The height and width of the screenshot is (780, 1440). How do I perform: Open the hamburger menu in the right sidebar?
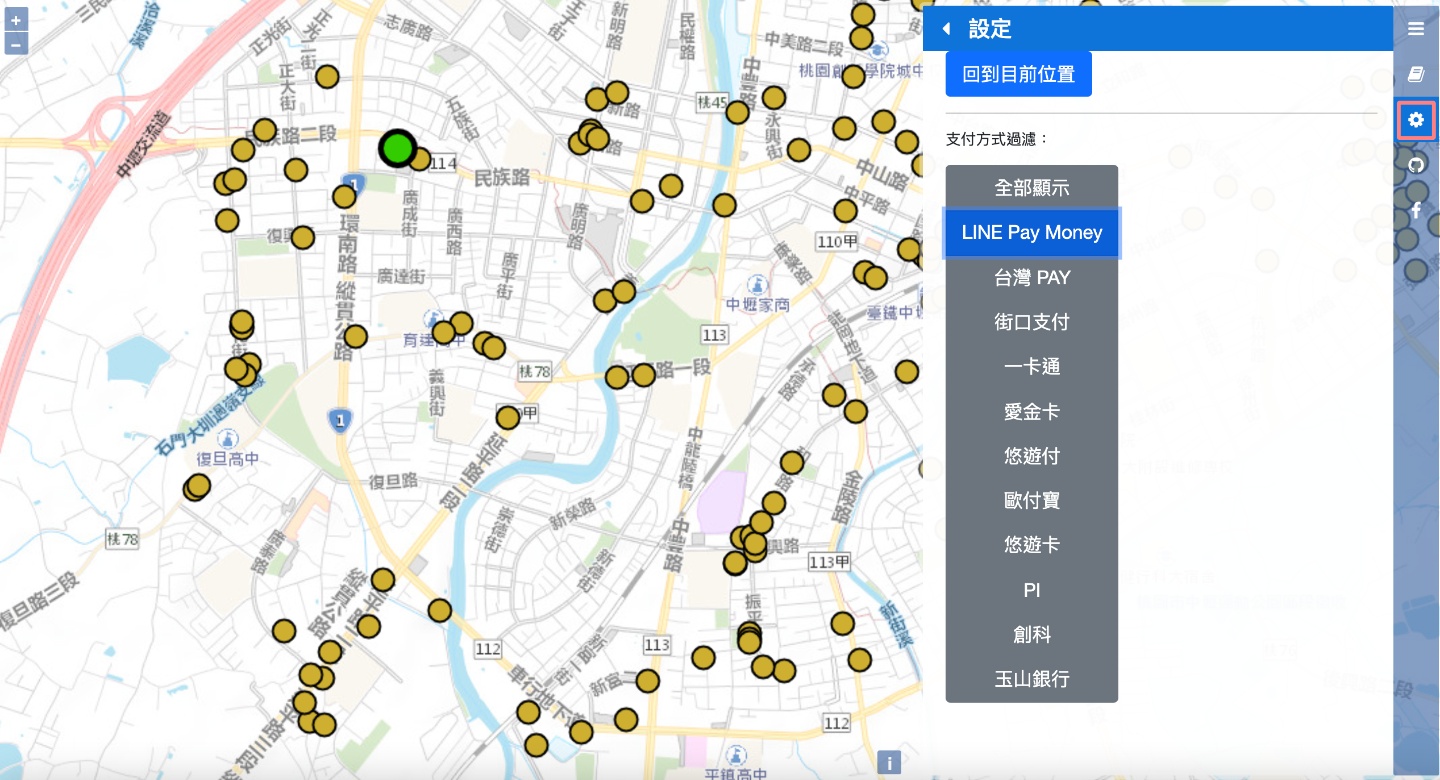[x=1416, y=29]
